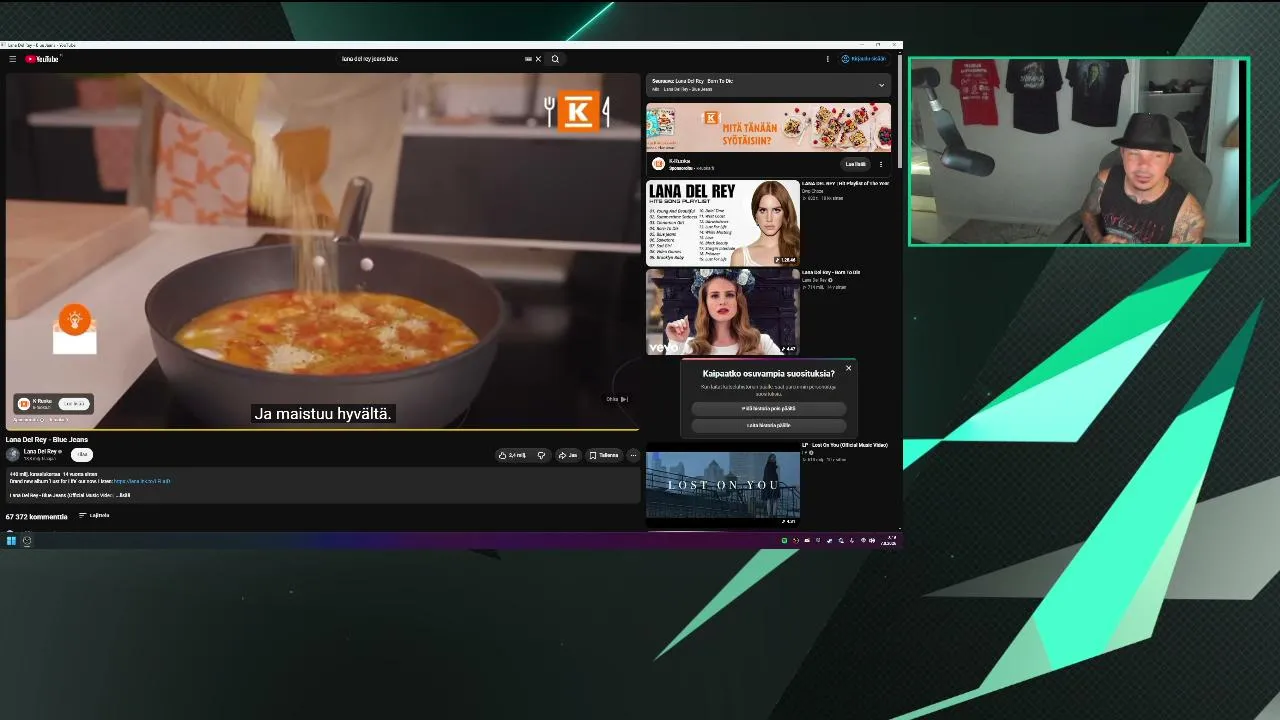Image resolution: width=1280 pixels, height=720 pixels.
Task: Click into the YouTube search field
Action: 432,59
